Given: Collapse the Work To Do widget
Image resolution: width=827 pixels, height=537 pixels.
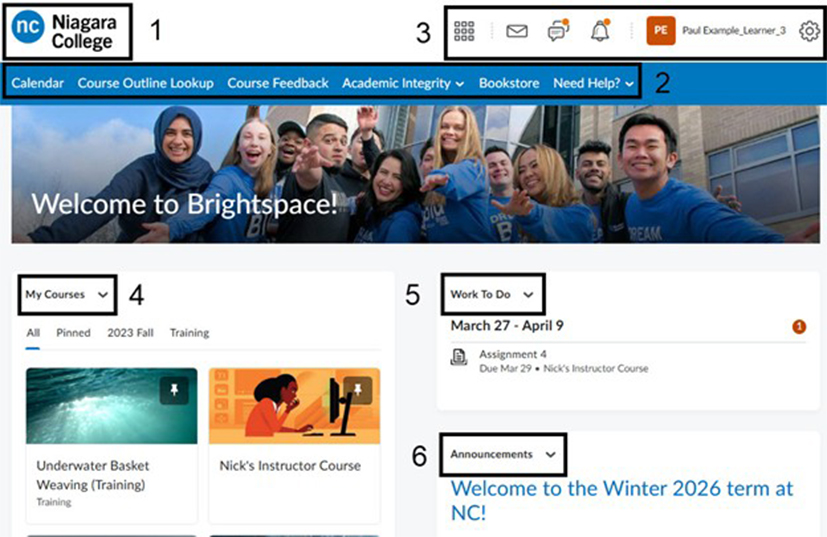Looking at the screenshot, I should coord(528,295).
